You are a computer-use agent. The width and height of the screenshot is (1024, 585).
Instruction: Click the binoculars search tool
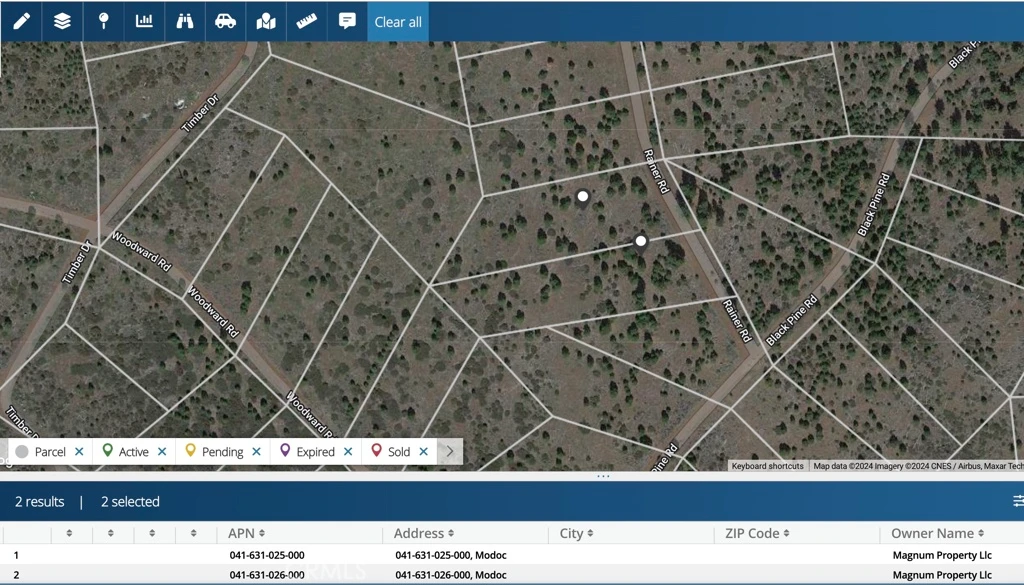[185, 21]
